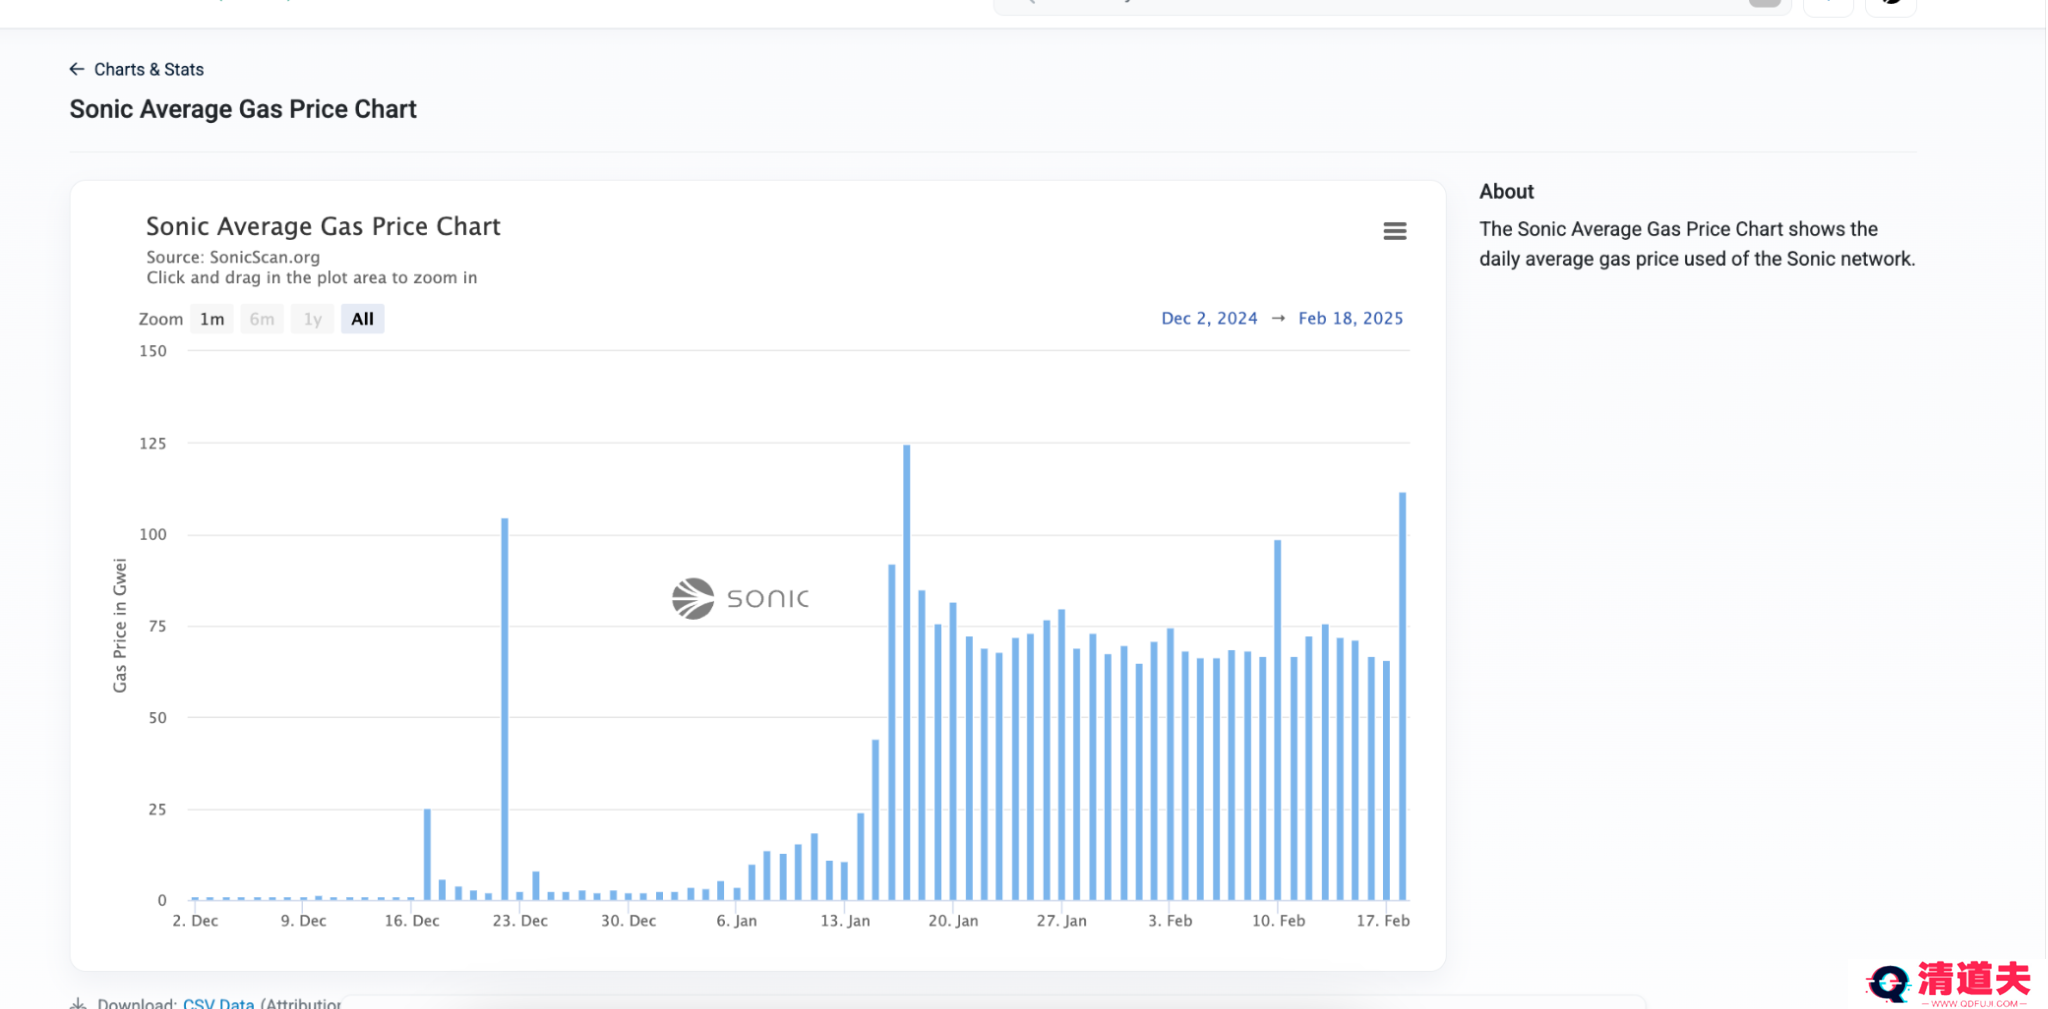Click the right arrow between the date range

(x=1278, y=318)
